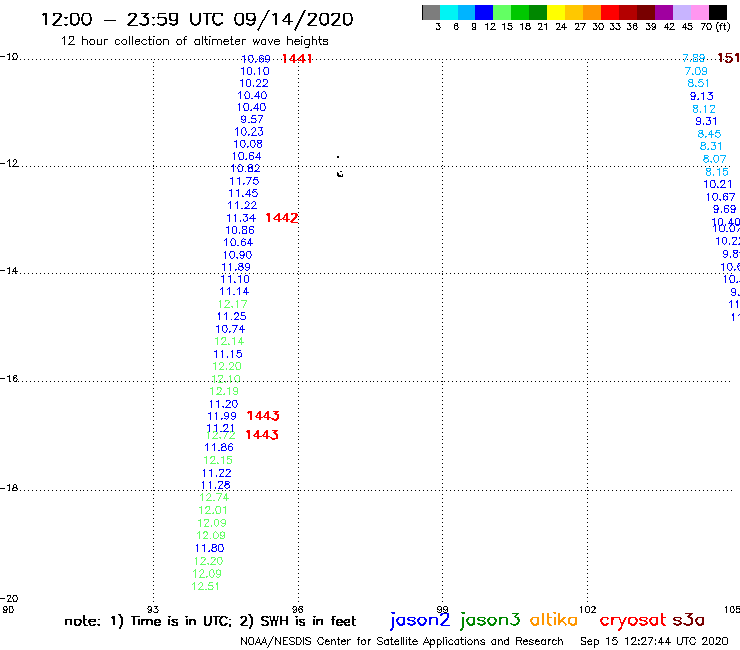The width and height of the screenshot is (740, 650).
Task: Click the green 12.01 wave height value
Action: pos(213,510)
